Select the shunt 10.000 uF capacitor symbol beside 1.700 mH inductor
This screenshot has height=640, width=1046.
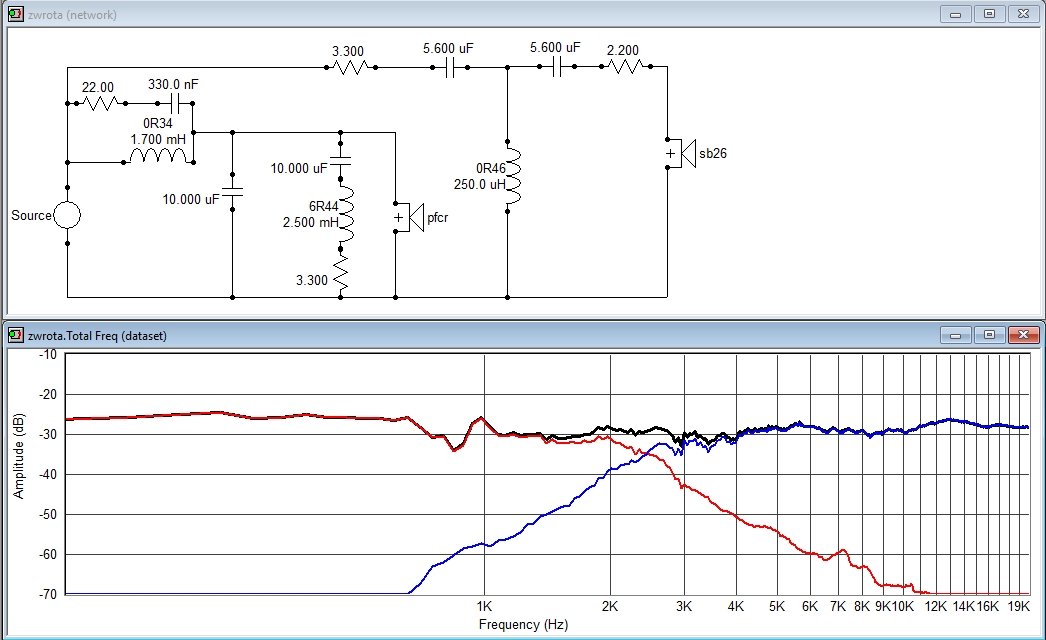pos(232,192)
